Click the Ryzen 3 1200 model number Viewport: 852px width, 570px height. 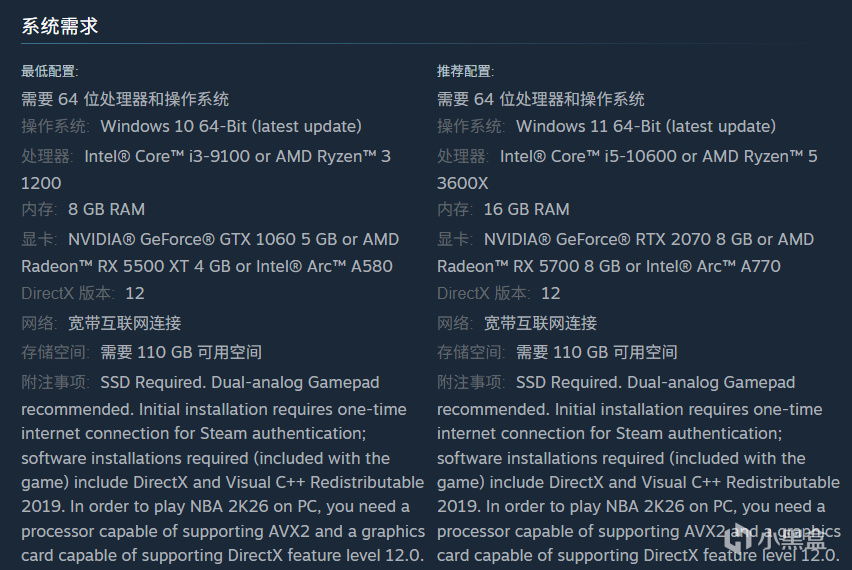[x=41, y=183]
